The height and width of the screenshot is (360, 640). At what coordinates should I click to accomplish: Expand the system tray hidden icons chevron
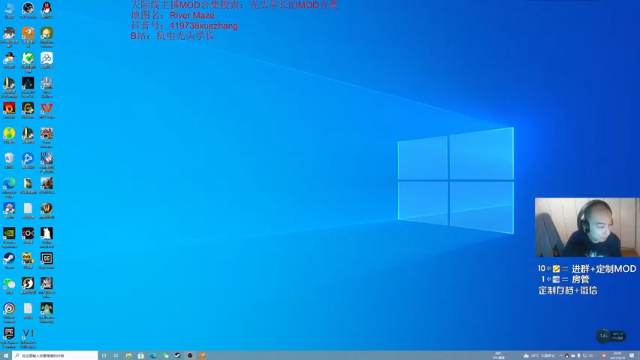coord(561,356)
